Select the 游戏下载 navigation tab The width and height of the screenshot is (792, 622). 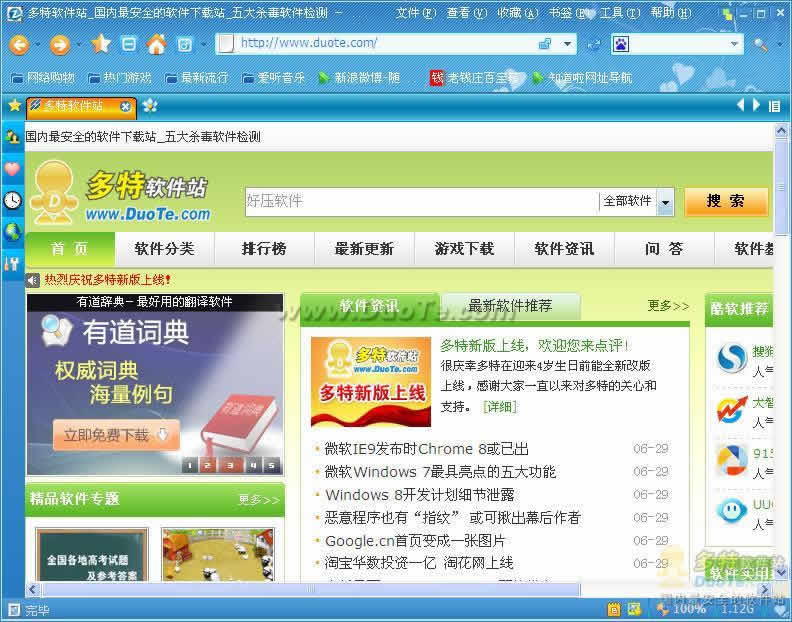(x=464, y=249)
